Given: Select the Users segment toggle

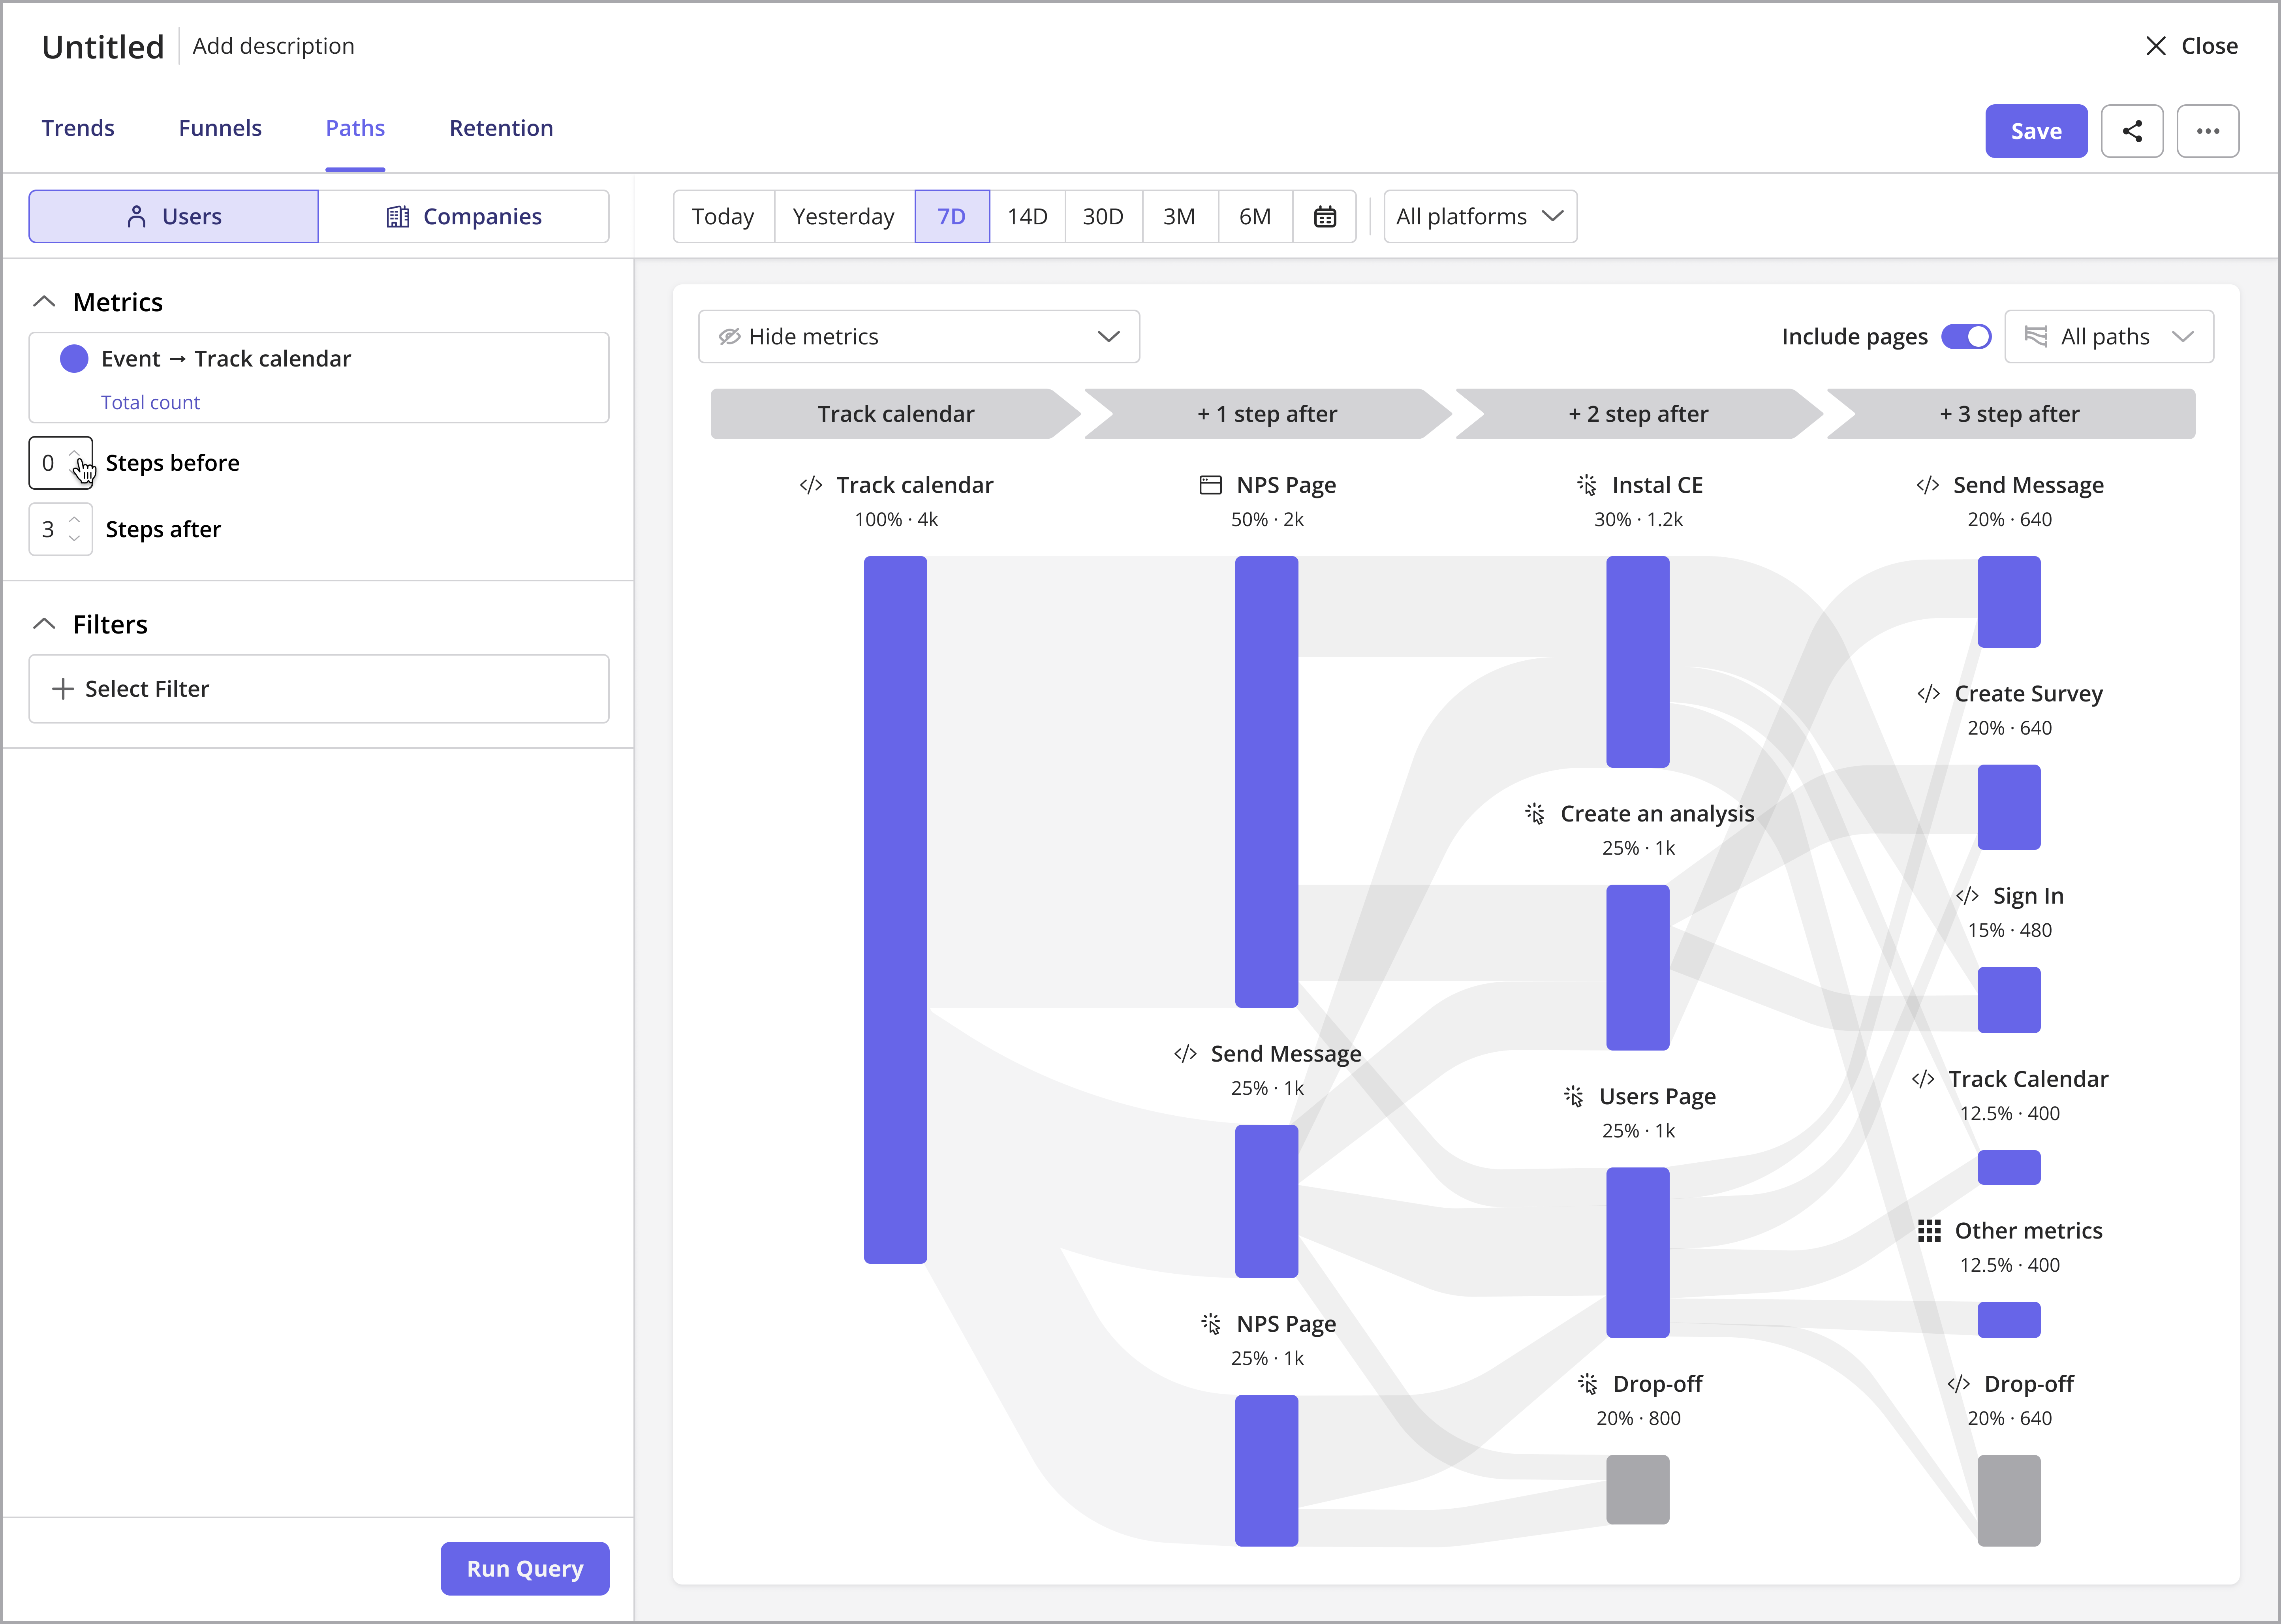Looking at the screenshot, I should [x=174, y=216].
